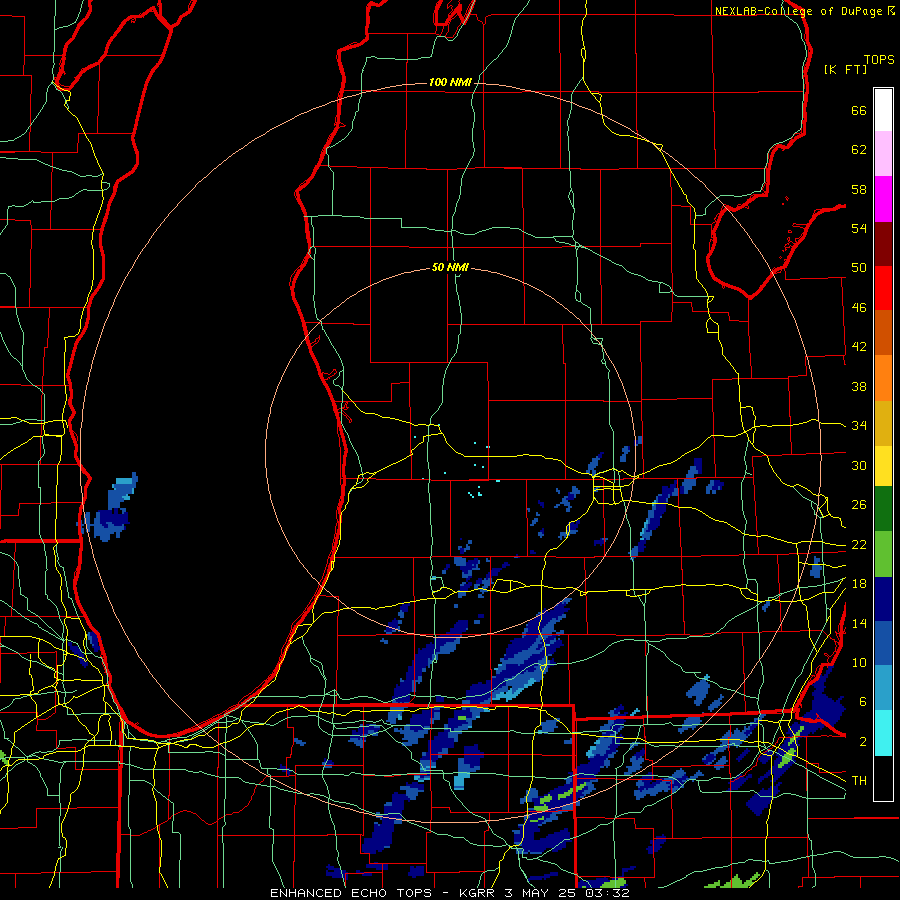900x900 pixels.
Task: Click the white swatch at top of legend
Action: tap(883, 110)
